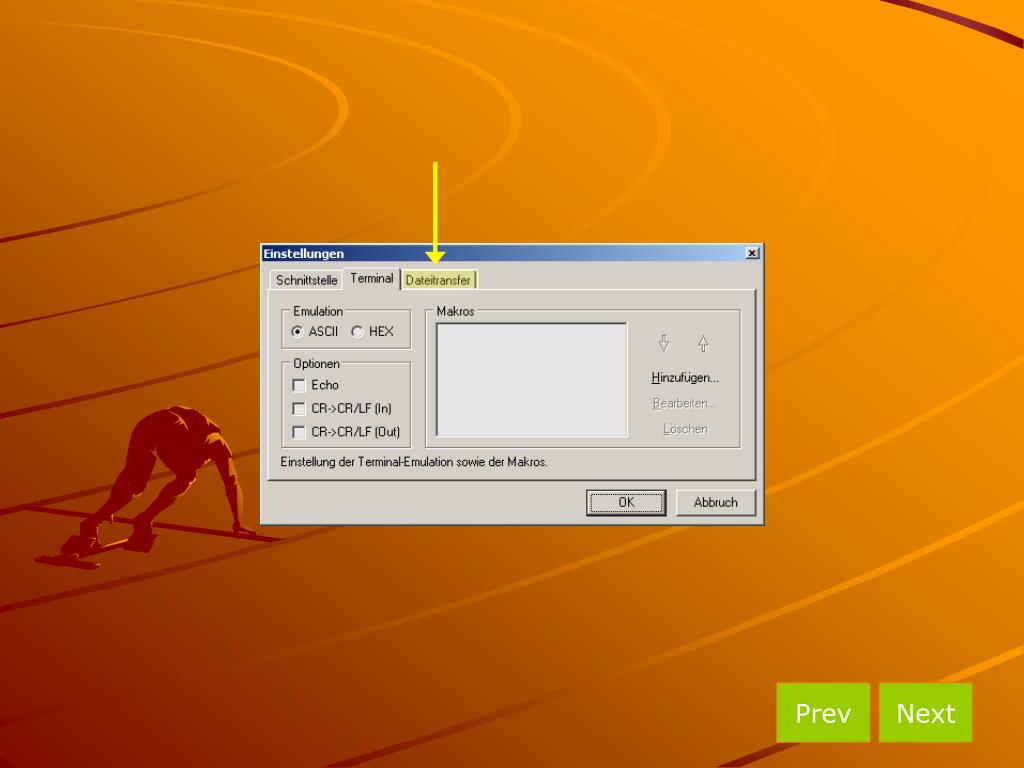Click the Bearbeiten... button
The width and height of the screenshot is (1024, 768).
click(684, 403)
